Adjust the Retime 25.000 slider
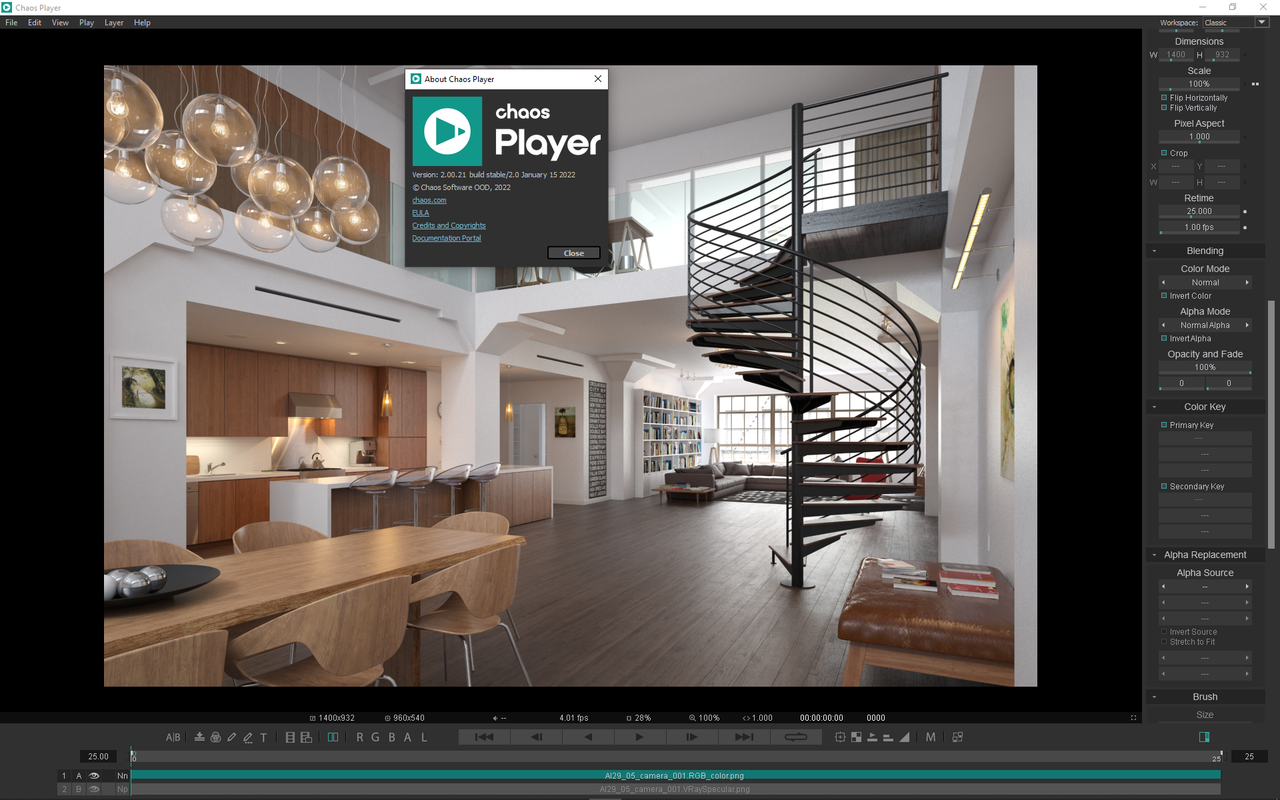 (x=1199, y=211)
